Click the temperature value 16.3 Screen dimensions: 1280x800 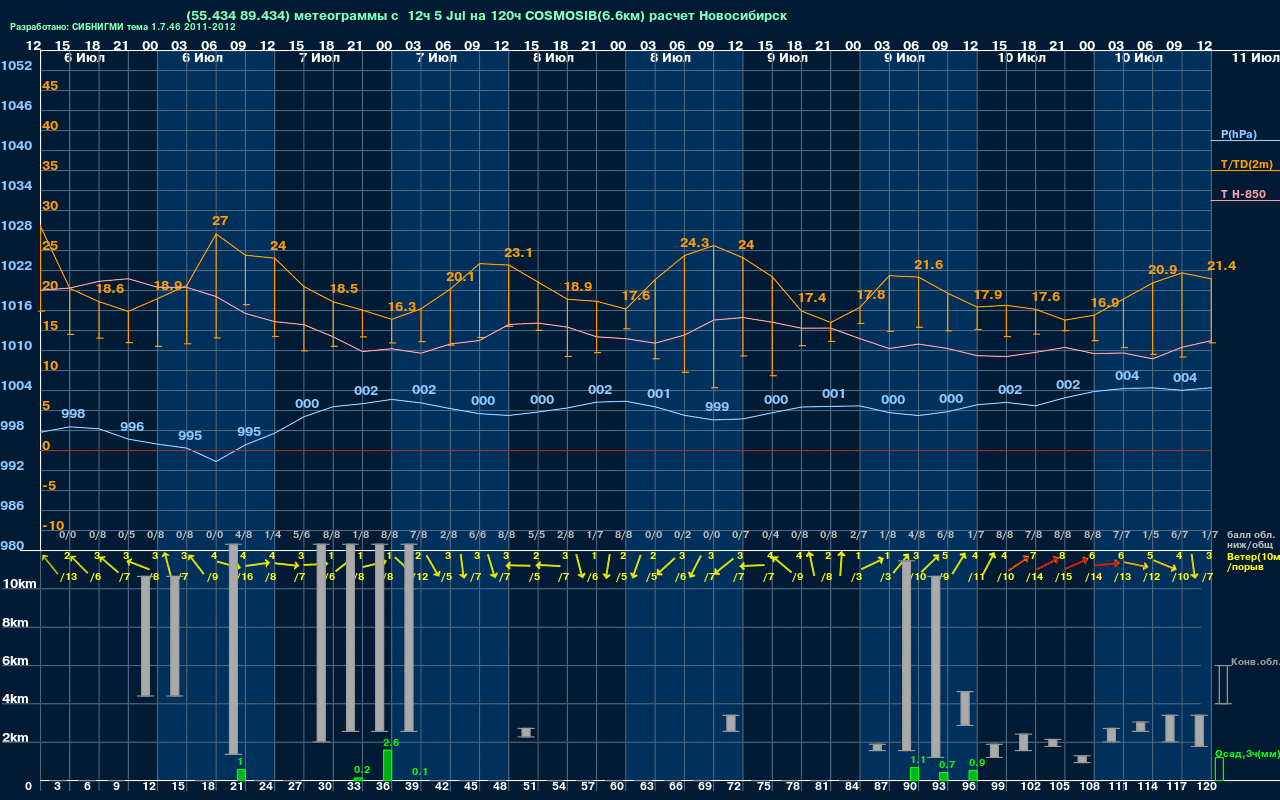[401, 307]
